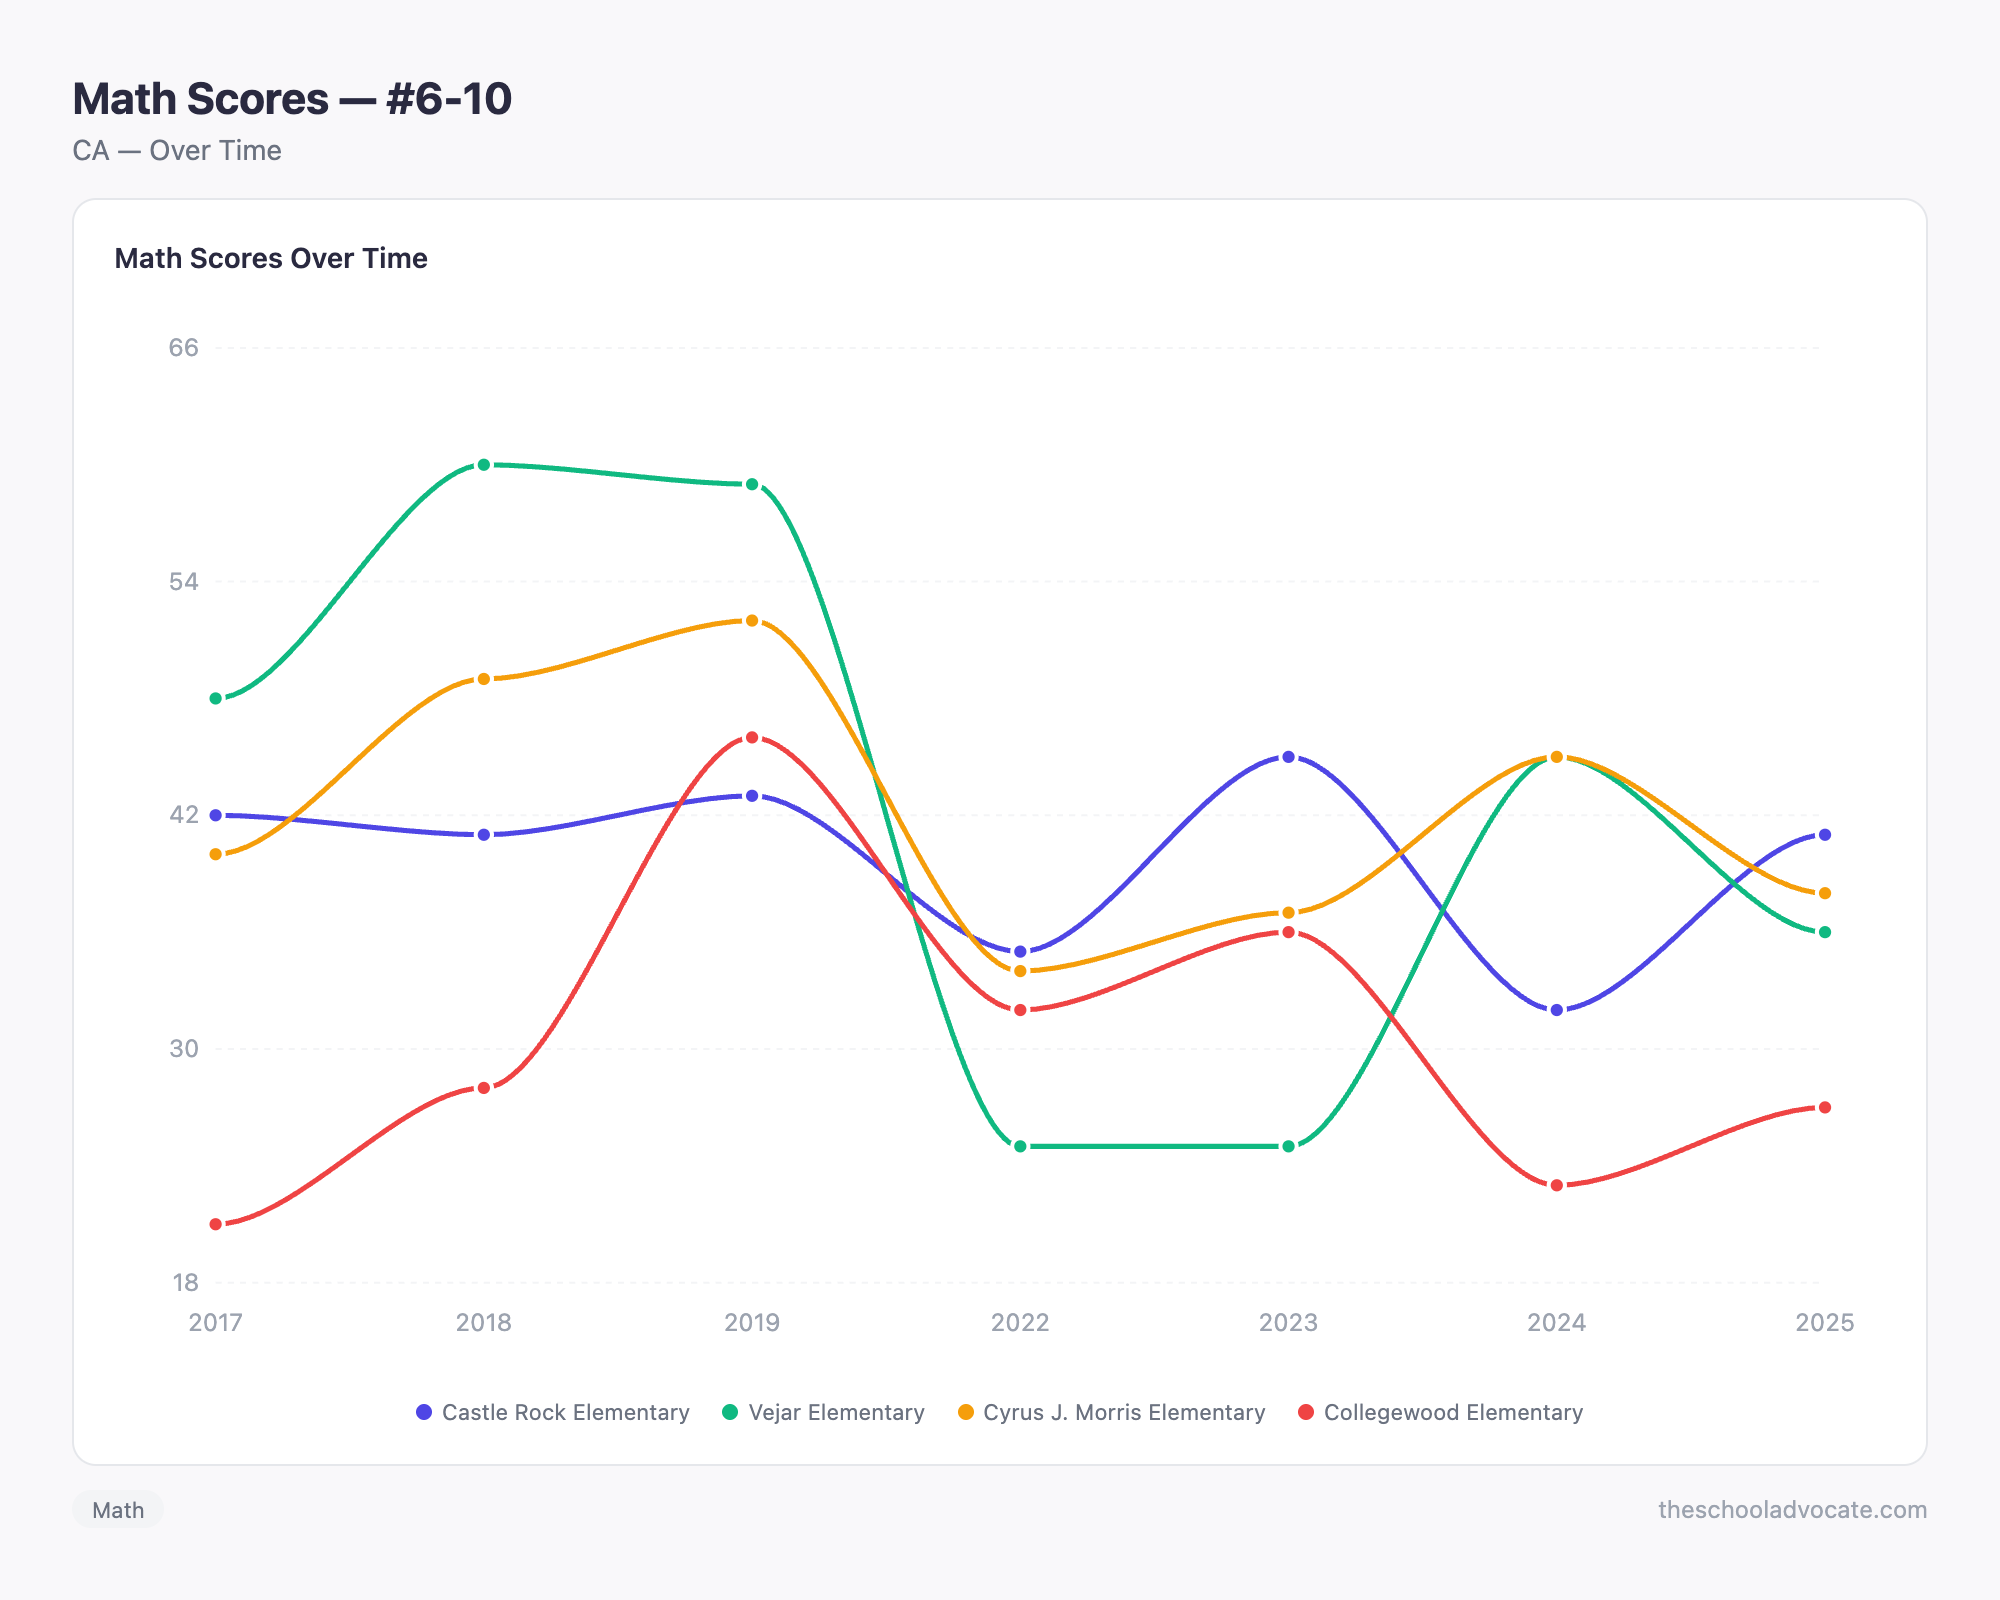Click the 54 y-axis value
This screenshot has height=1600, width=2000.
[184, 582]
